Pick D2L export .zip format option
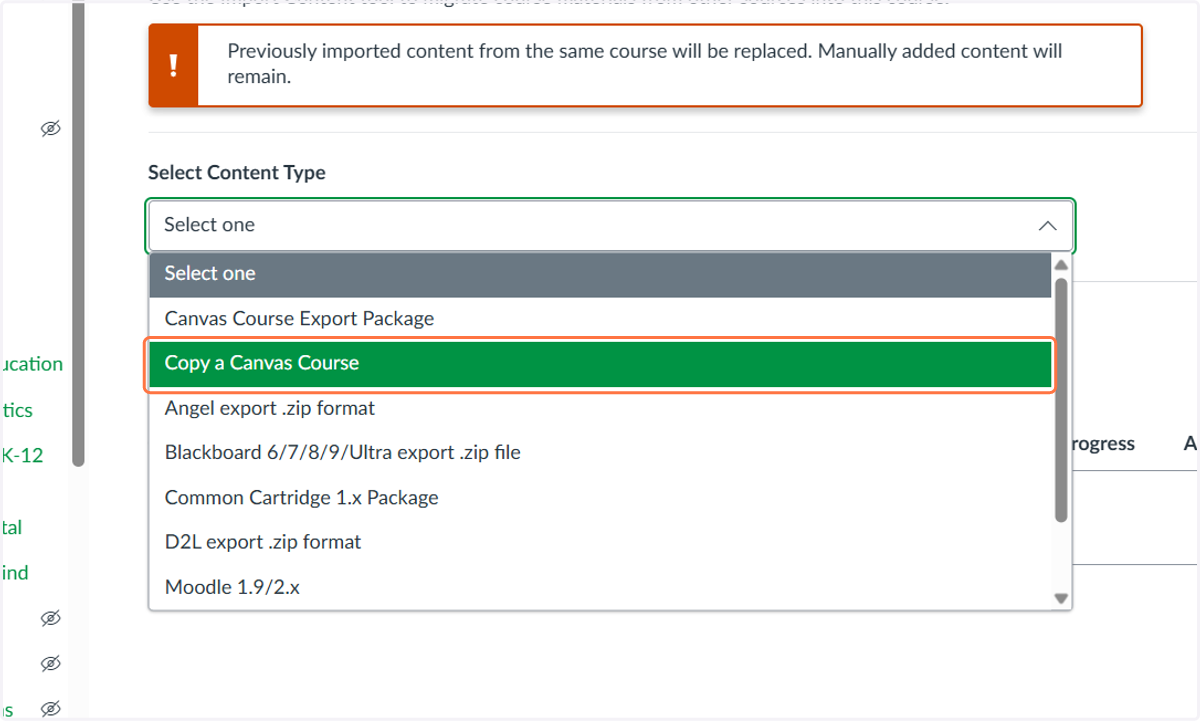This screenshot has height=721, width=1200. (x=600, y=542)
